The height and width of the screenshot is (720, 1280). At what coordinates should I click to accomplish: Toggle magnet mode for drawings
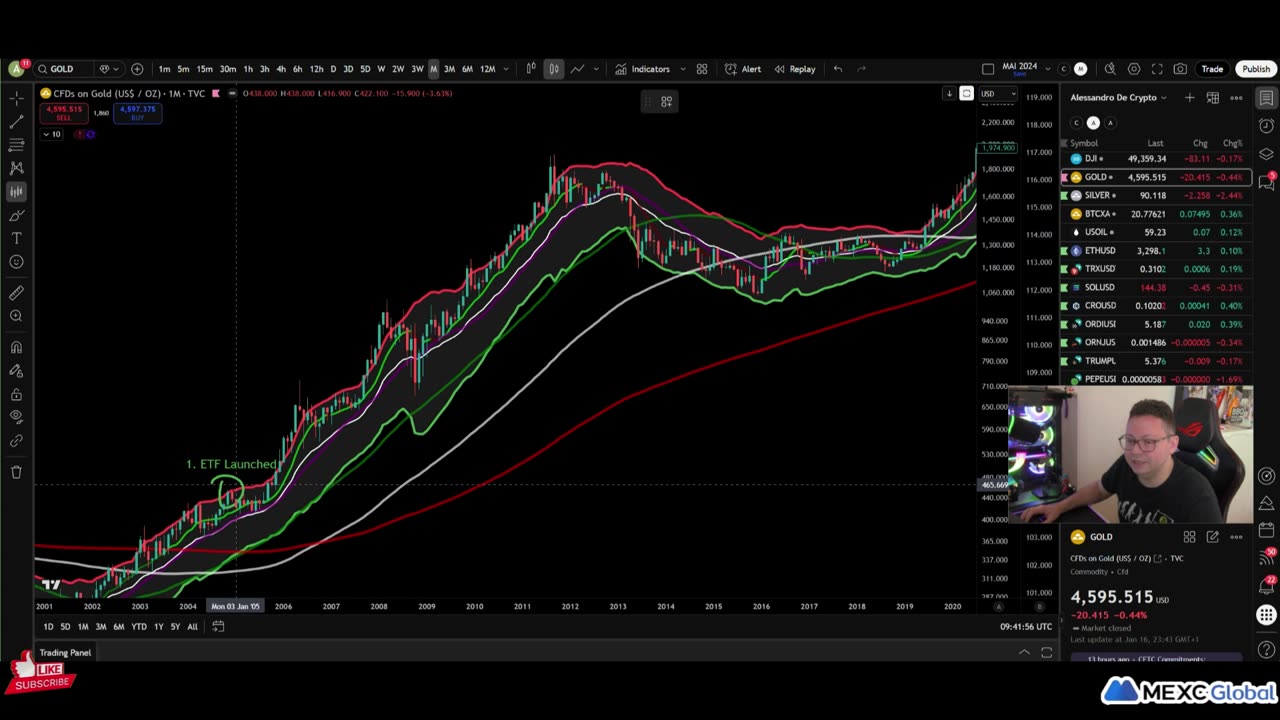16,347
